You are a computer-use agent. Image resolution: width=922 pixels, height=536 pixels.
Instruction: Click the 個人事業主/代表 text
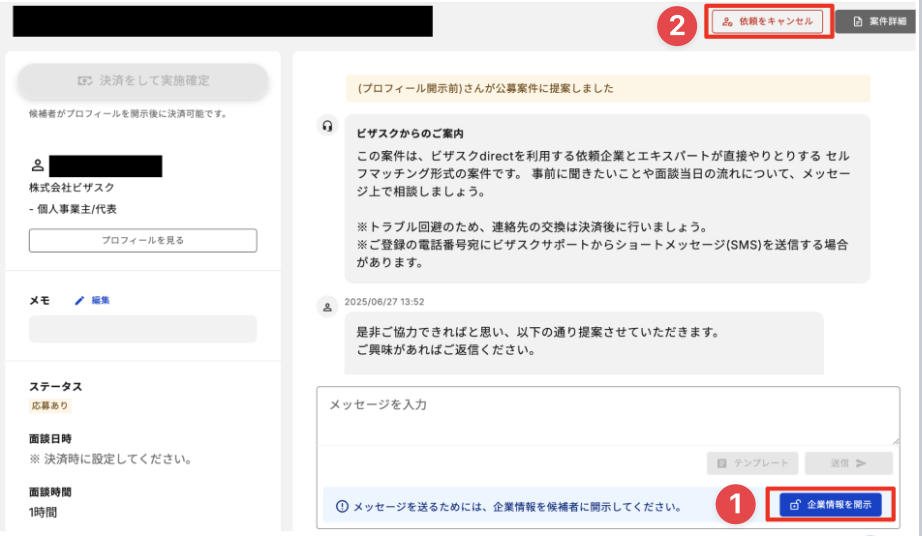pyautogui.click(x=77, y=209)
